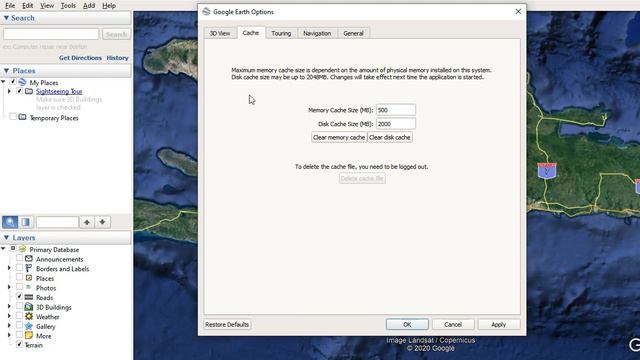Image resolution: width=640 pixels, height=360 pixels.
Task: Enable the Announcements layer checkbox
Action: click(19, 258)
